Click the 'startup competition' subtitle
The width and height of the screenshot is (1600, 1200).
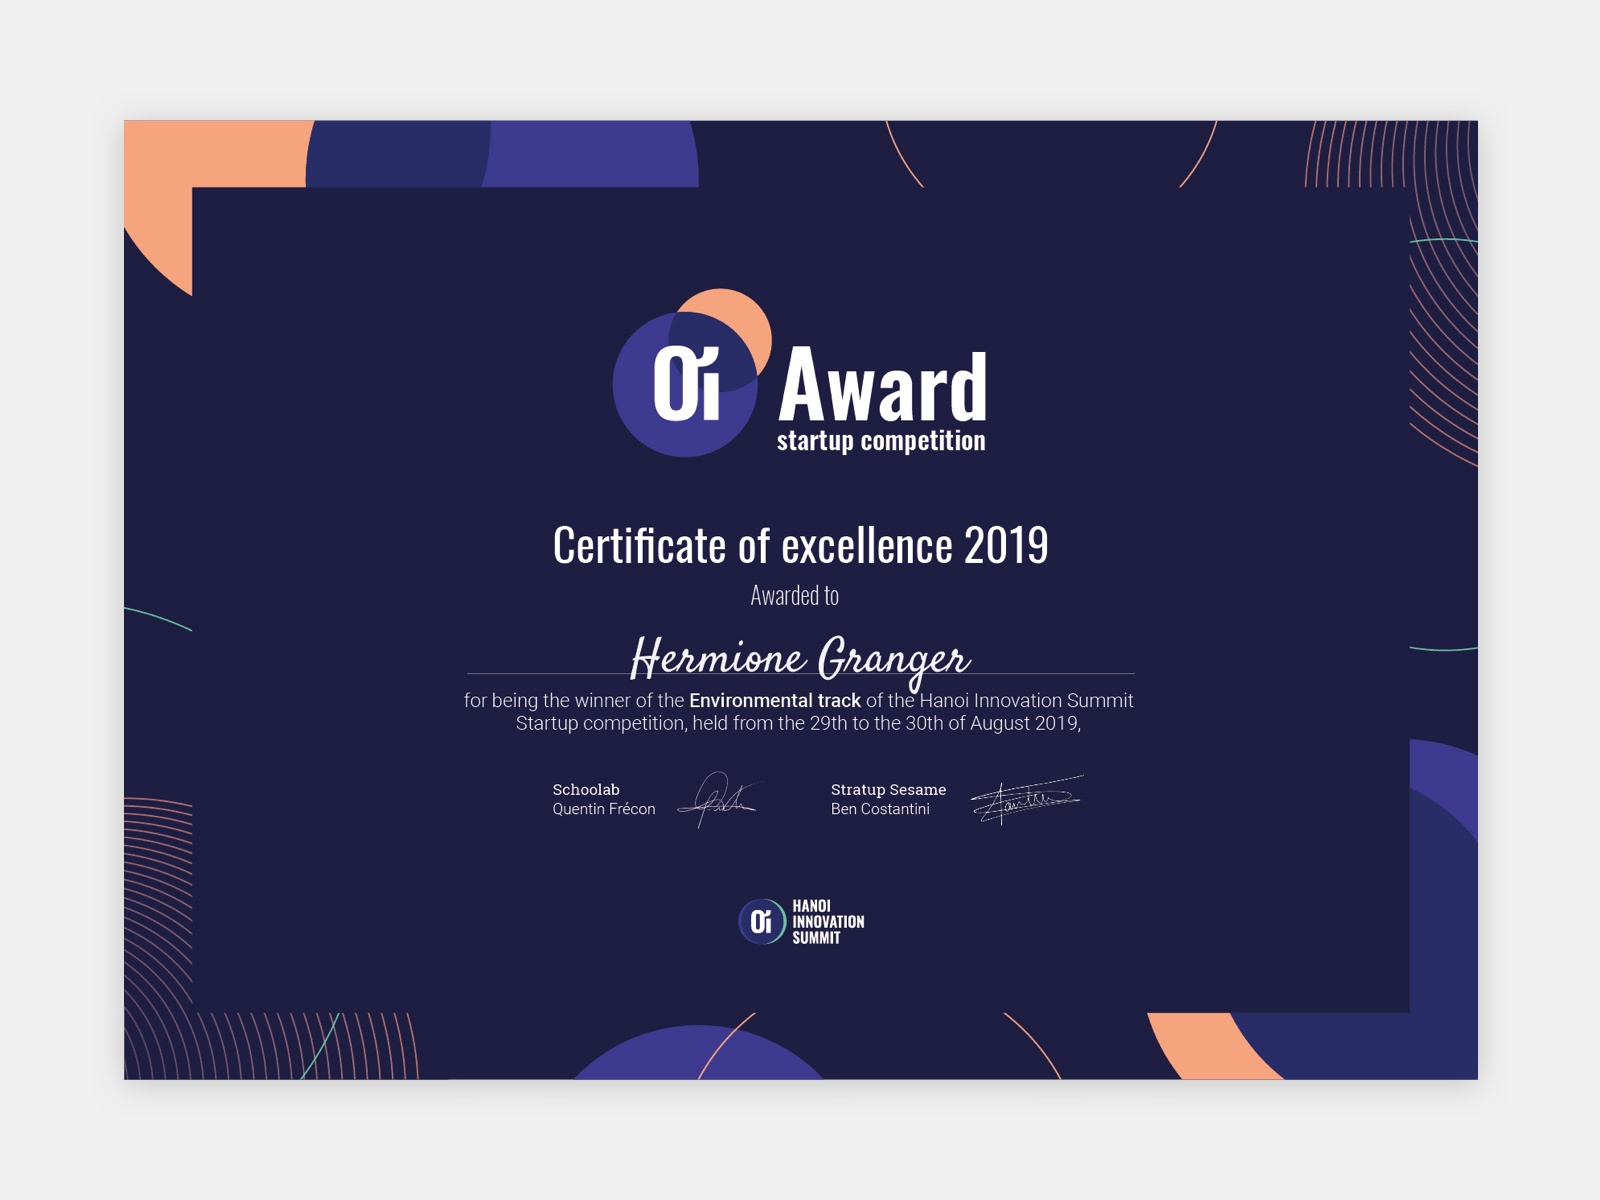pyautogui.click(x=881, y=441)
